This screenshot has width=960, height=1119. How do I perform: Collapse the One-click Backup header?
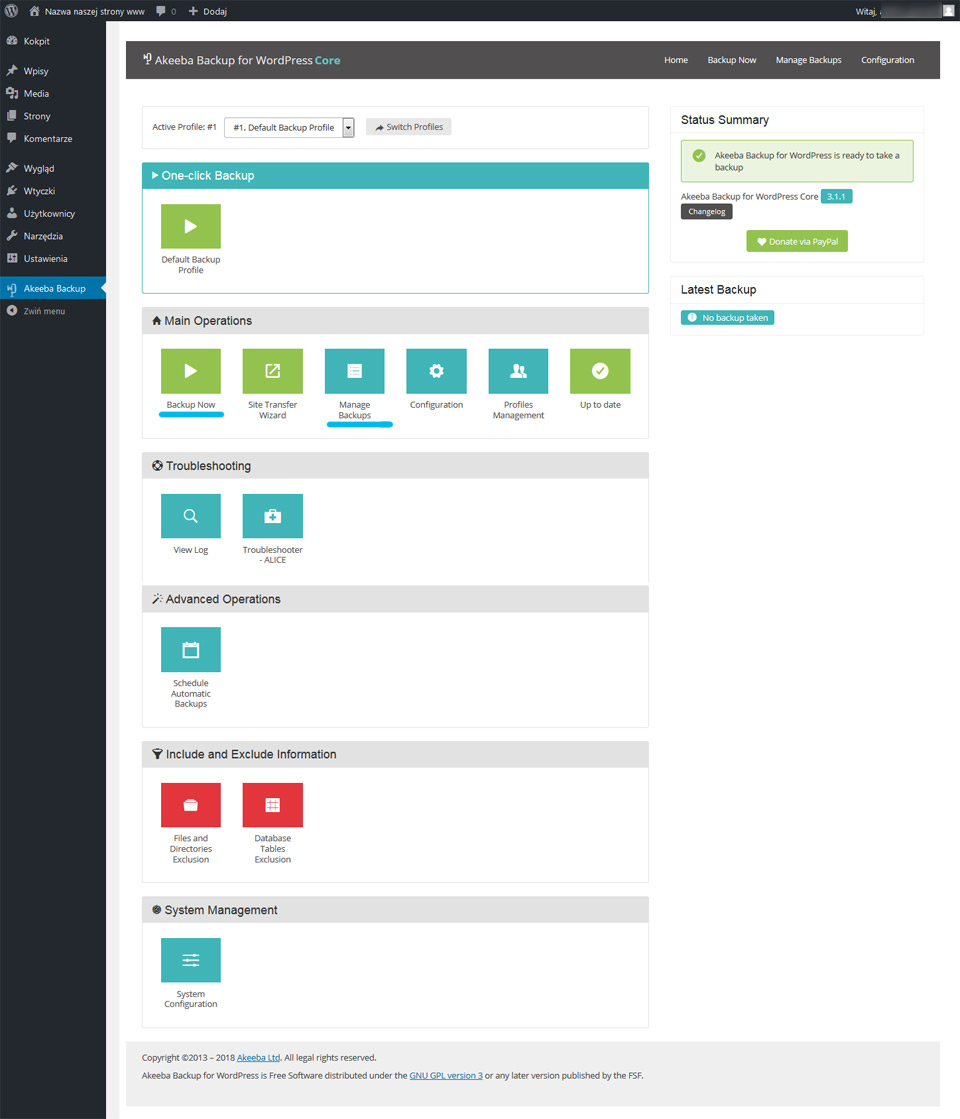point(395,176)
